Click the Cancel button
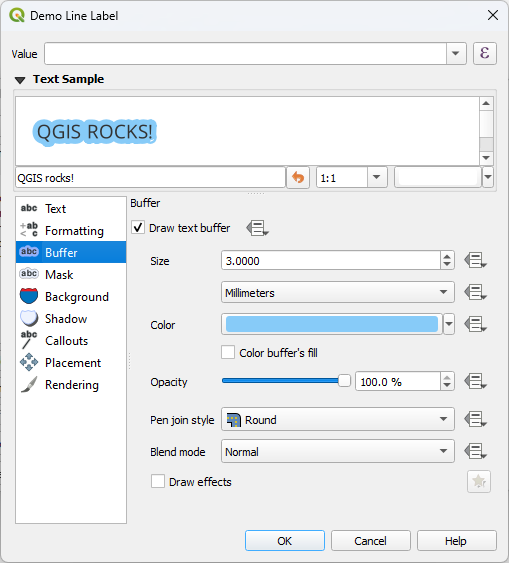The height and width of the screenshot is (563, 509). click(x=370, y=541)
